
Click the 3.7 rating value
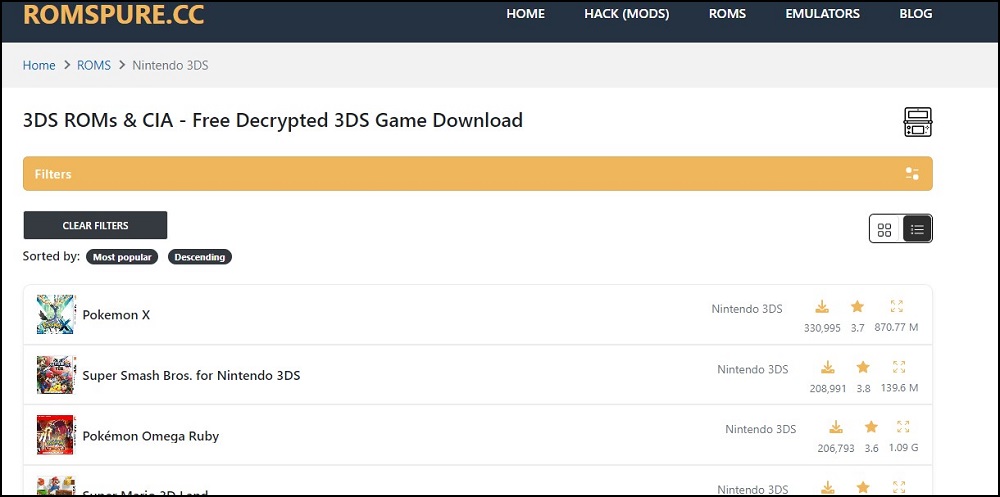pyautogui.click(x=858, y=328)
